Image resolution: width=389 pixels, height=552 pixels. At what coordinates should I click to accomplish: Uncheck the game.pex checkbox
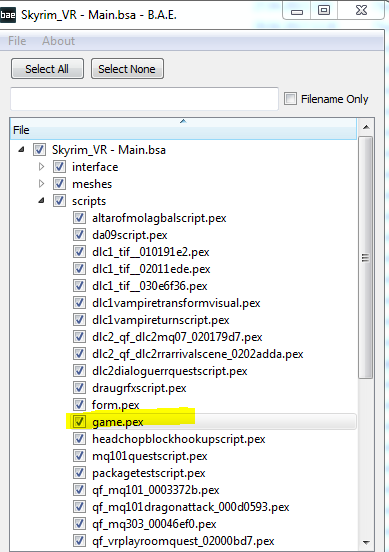coord(79,422)
